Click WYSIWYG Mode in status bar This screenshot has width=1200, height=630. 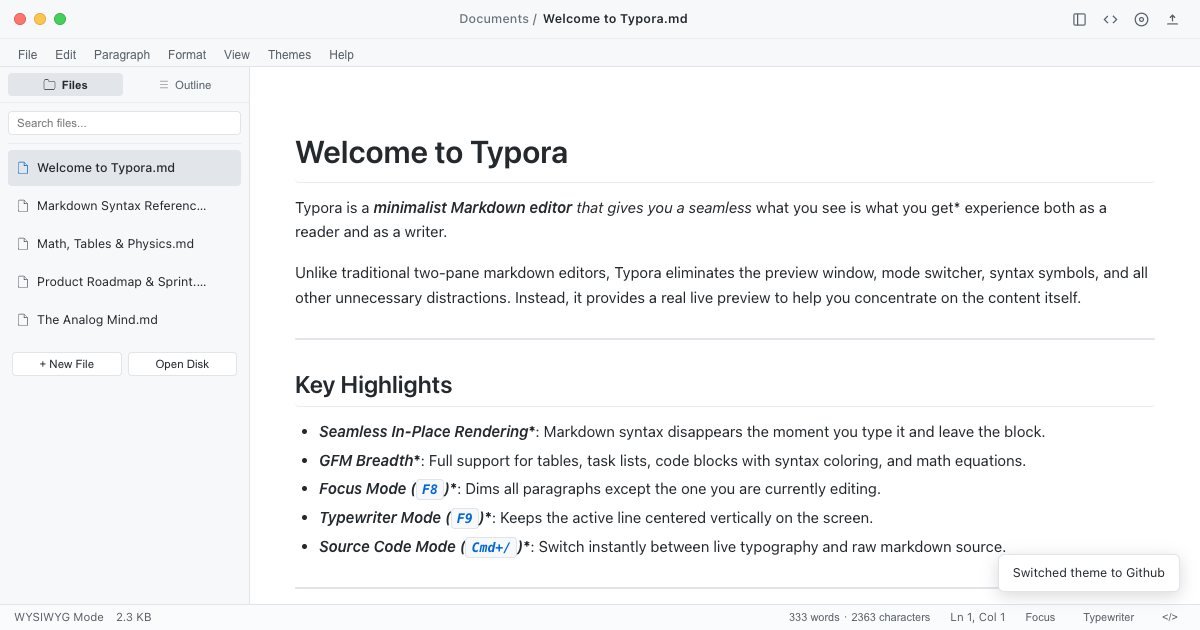[59, 617]
